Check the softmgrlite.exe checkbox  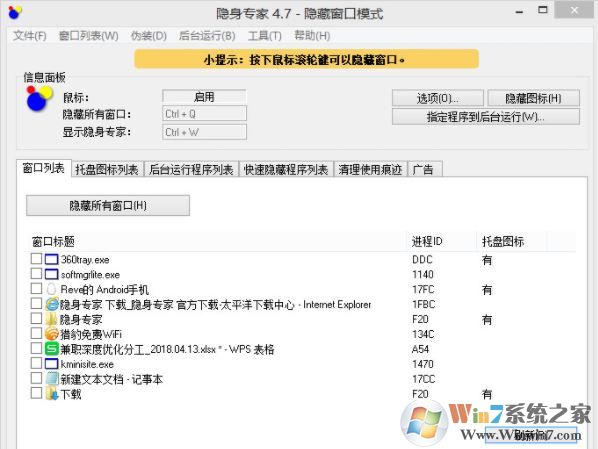36,274
